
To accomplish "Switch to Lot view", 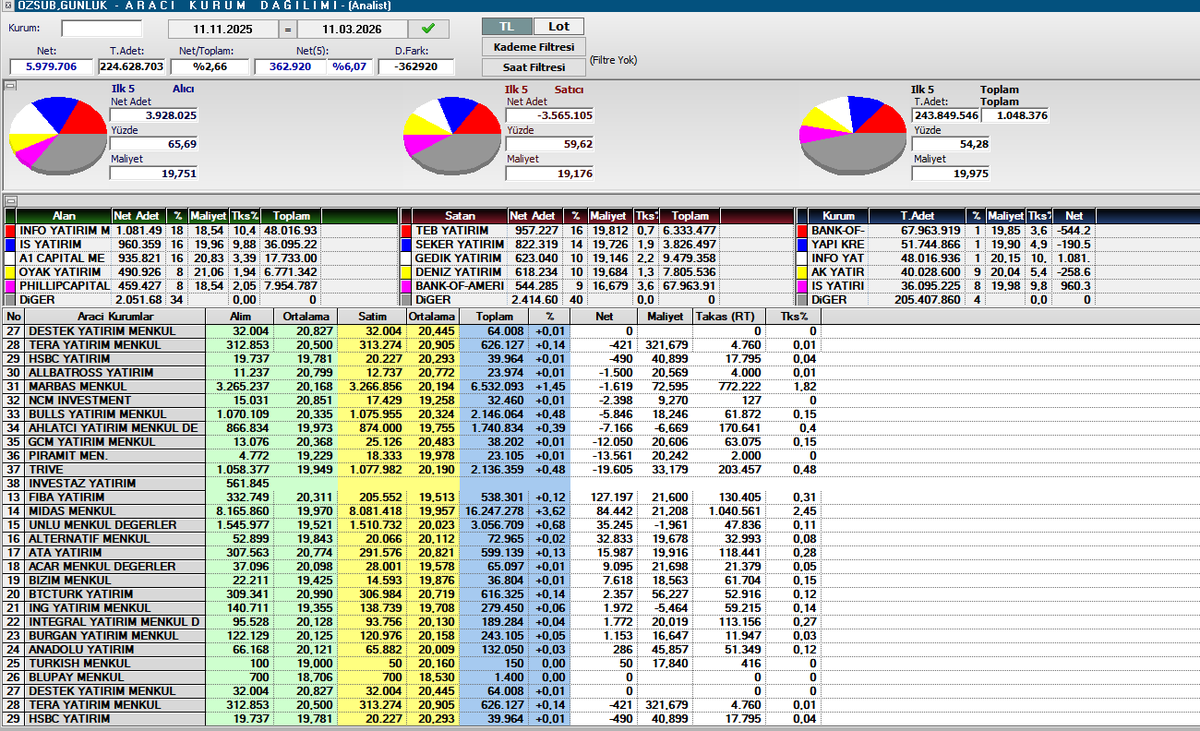I will coord(558,26).
